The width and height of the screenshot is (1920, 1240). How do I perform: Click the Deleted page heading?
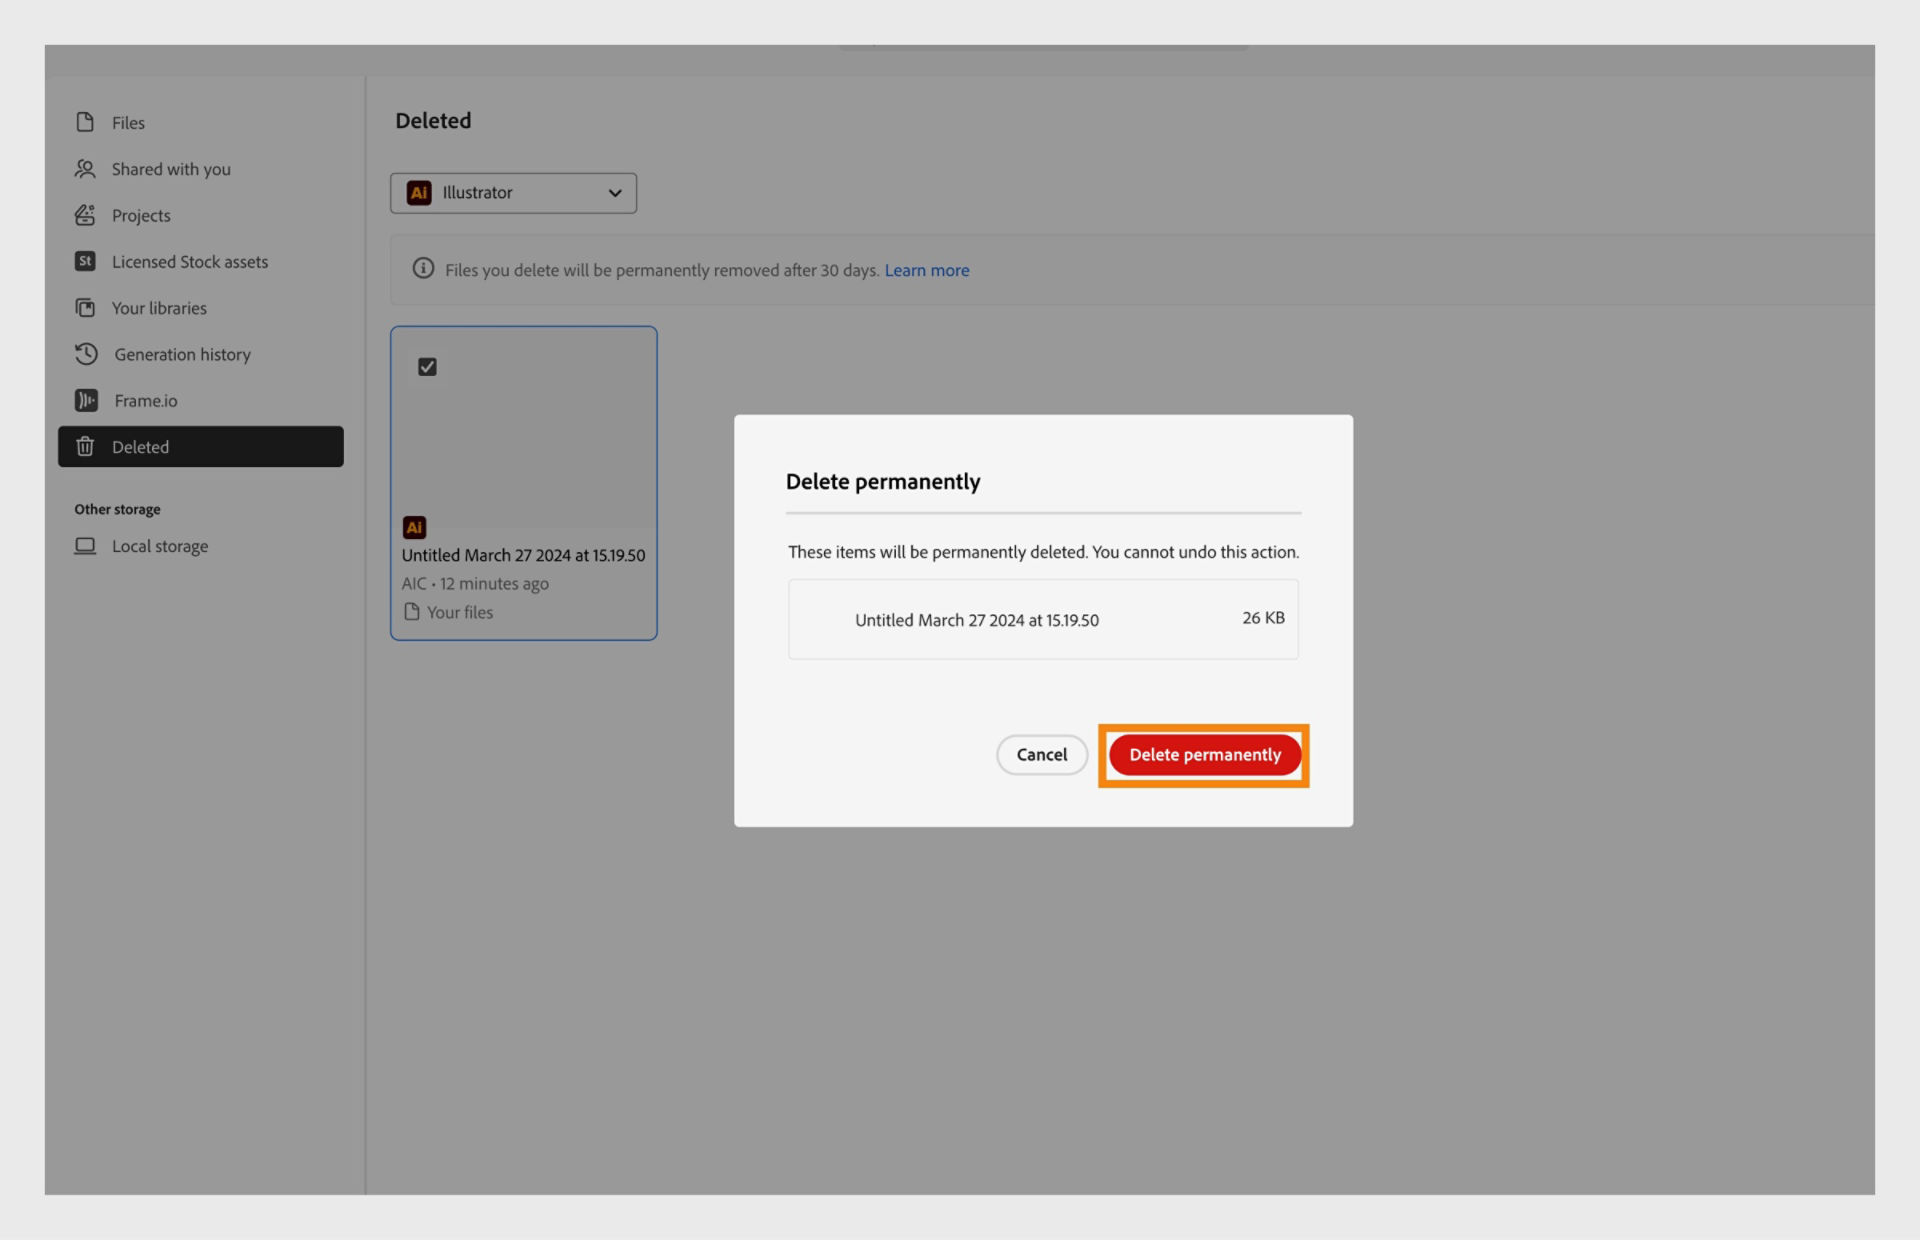(x=433, y=121)
